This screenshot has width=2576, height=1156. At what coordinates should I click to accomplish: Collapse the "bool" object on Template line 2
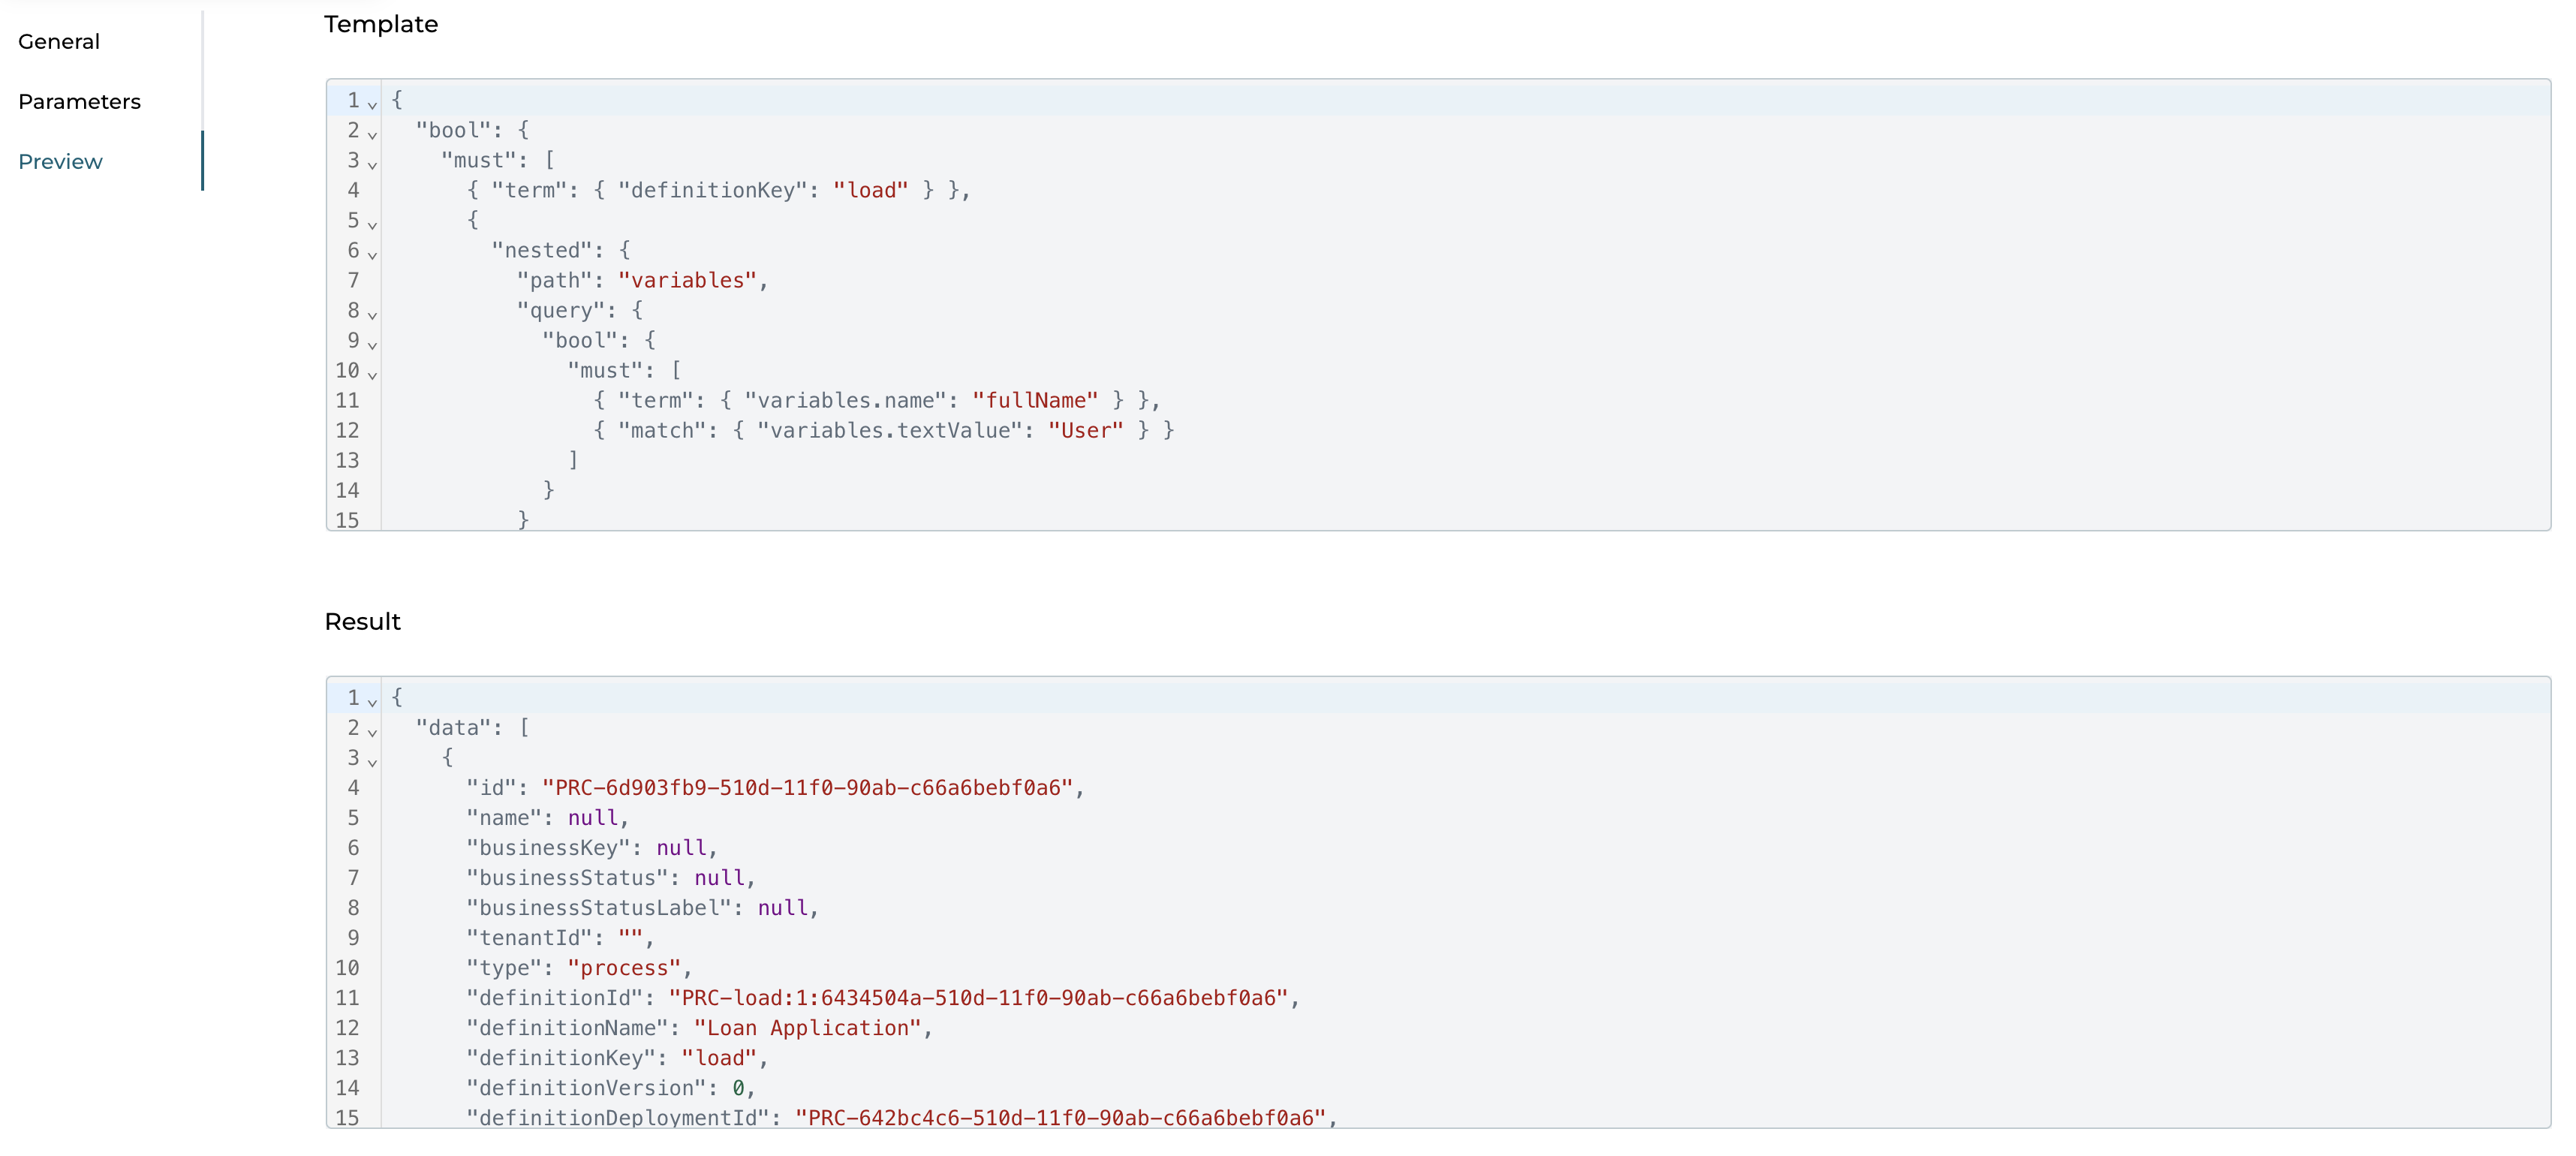(371, 134)
